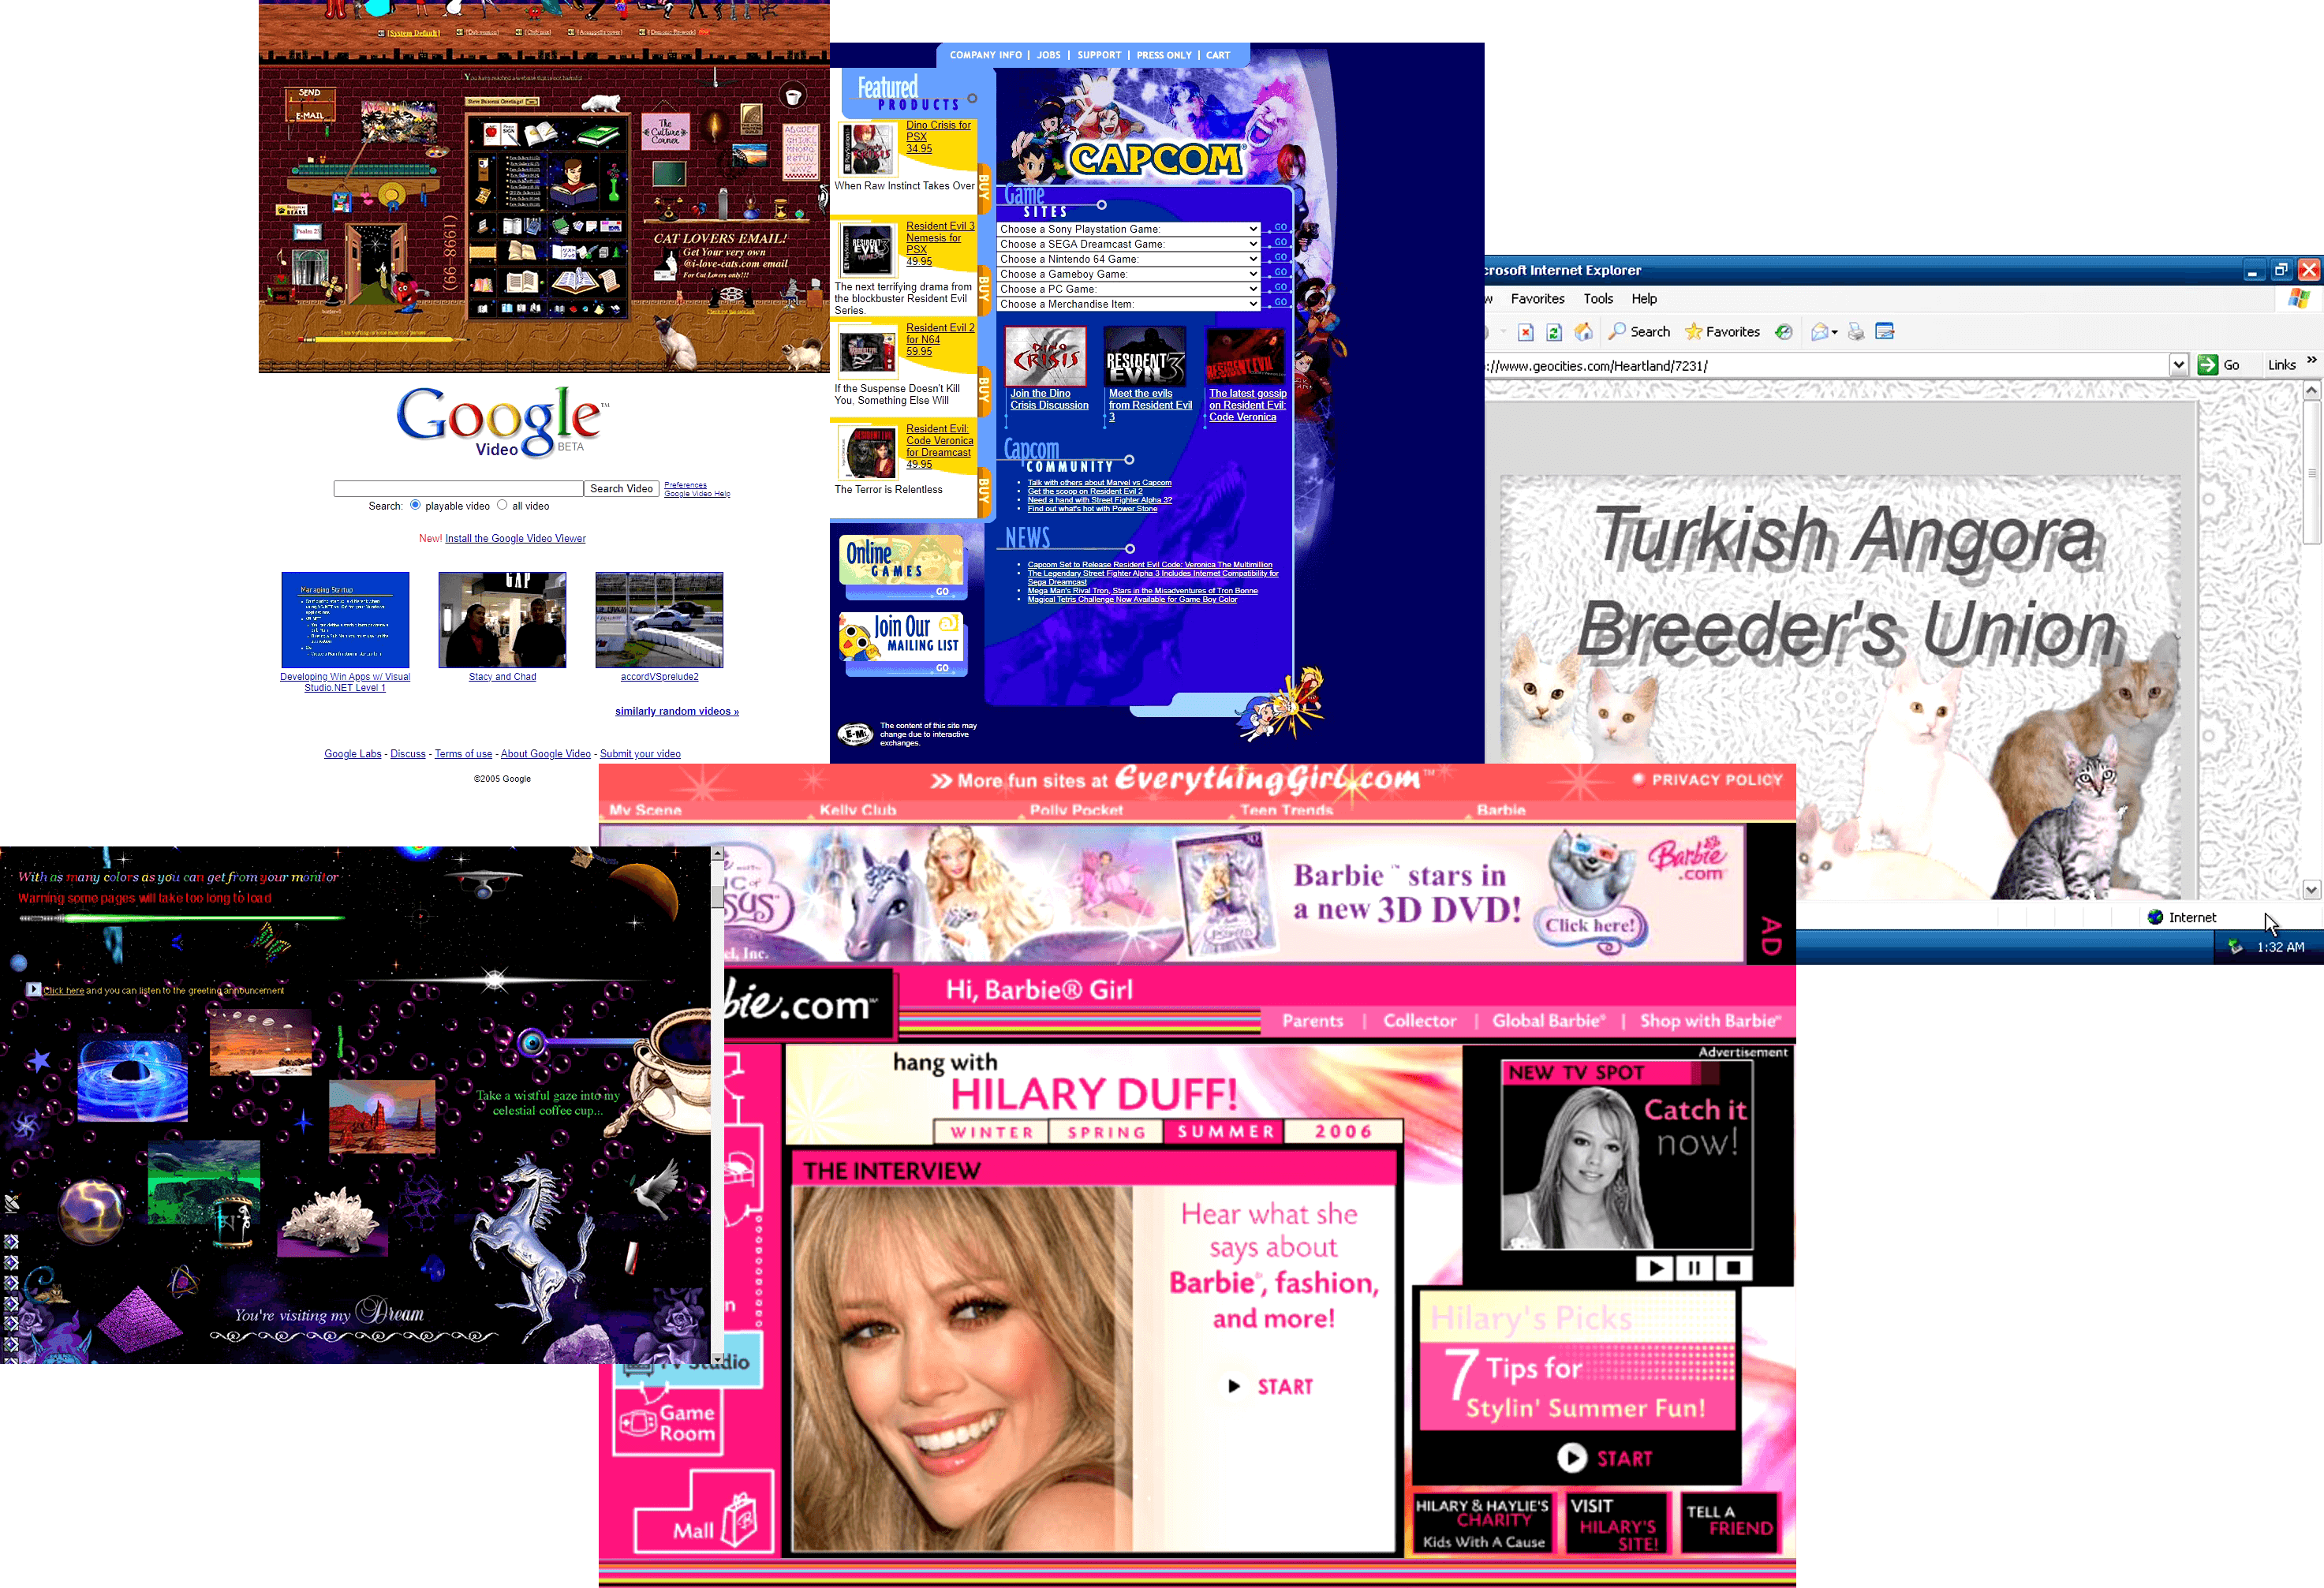Click the Search Video button
2324x1588 pixels.
click(621, 489)
